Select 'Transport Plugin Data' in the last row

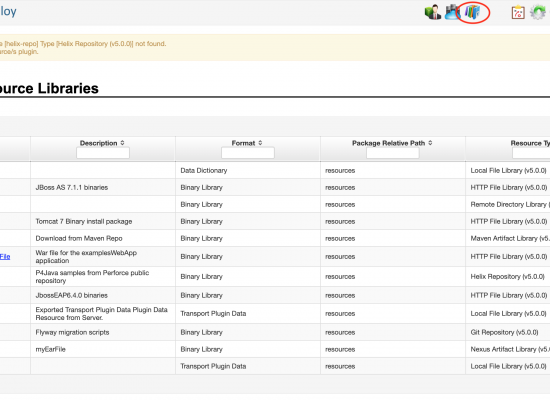pyautogui.click(x=213, y=366)
